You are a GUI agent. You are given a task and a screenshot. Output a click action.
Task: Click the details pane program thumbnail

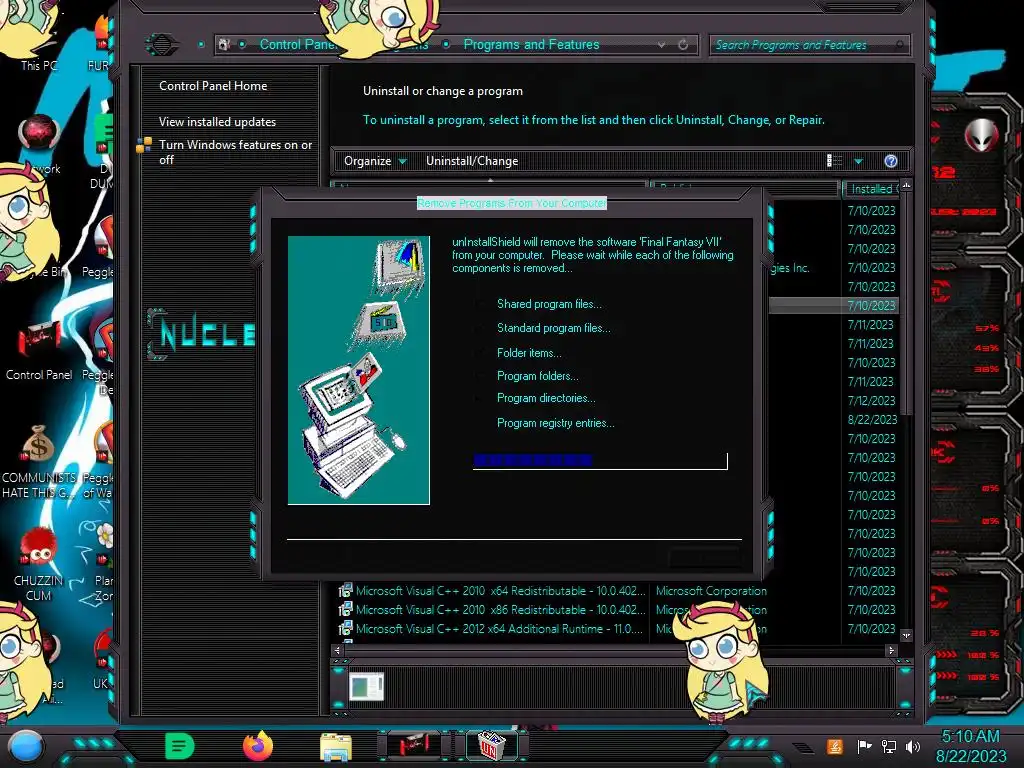click(x=366, y=687)
